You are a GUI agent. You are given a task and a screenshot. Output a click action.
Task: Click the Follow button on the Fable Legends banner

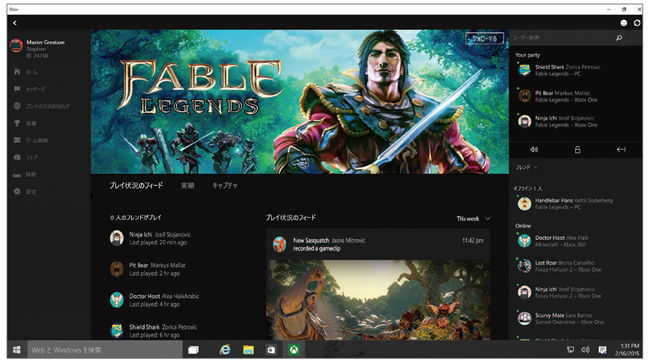point(485,39)
